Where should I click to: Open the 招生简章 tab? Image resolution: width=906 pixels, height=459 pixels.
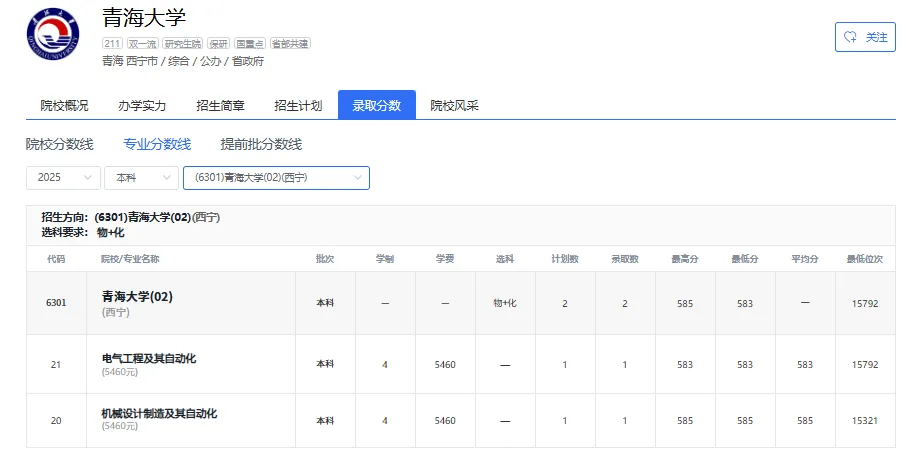pos(220,105)
